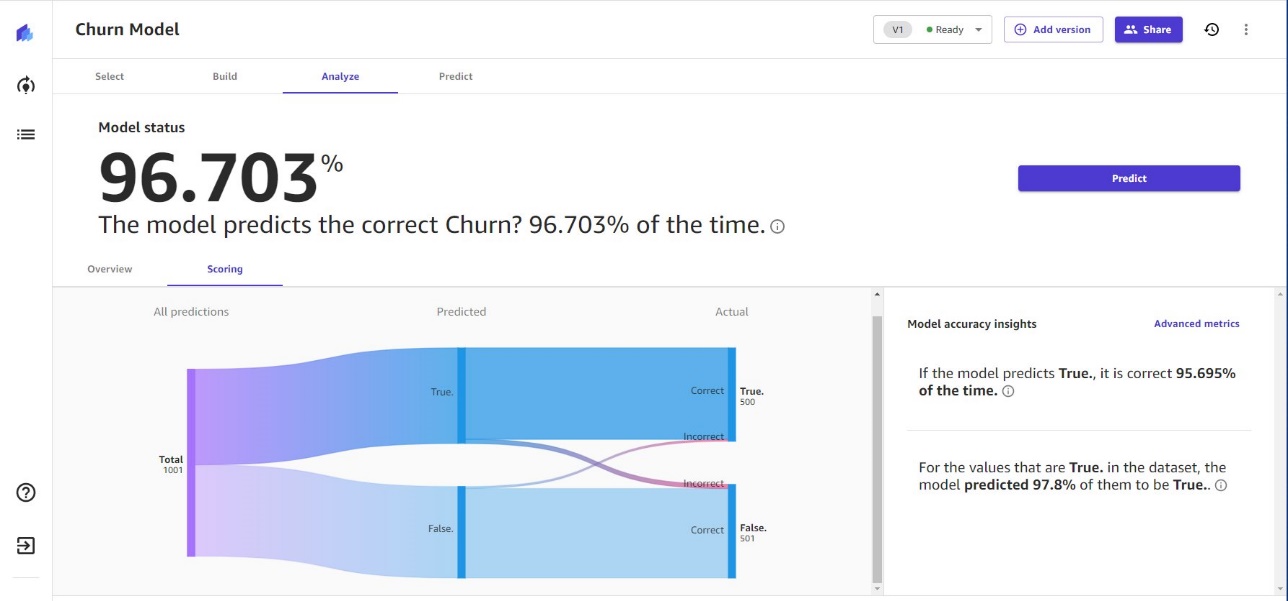Open the Advanced metrics link
Image resolution: width=1288 pixels, height=601 pixels.
click(x=1196, y=324)
